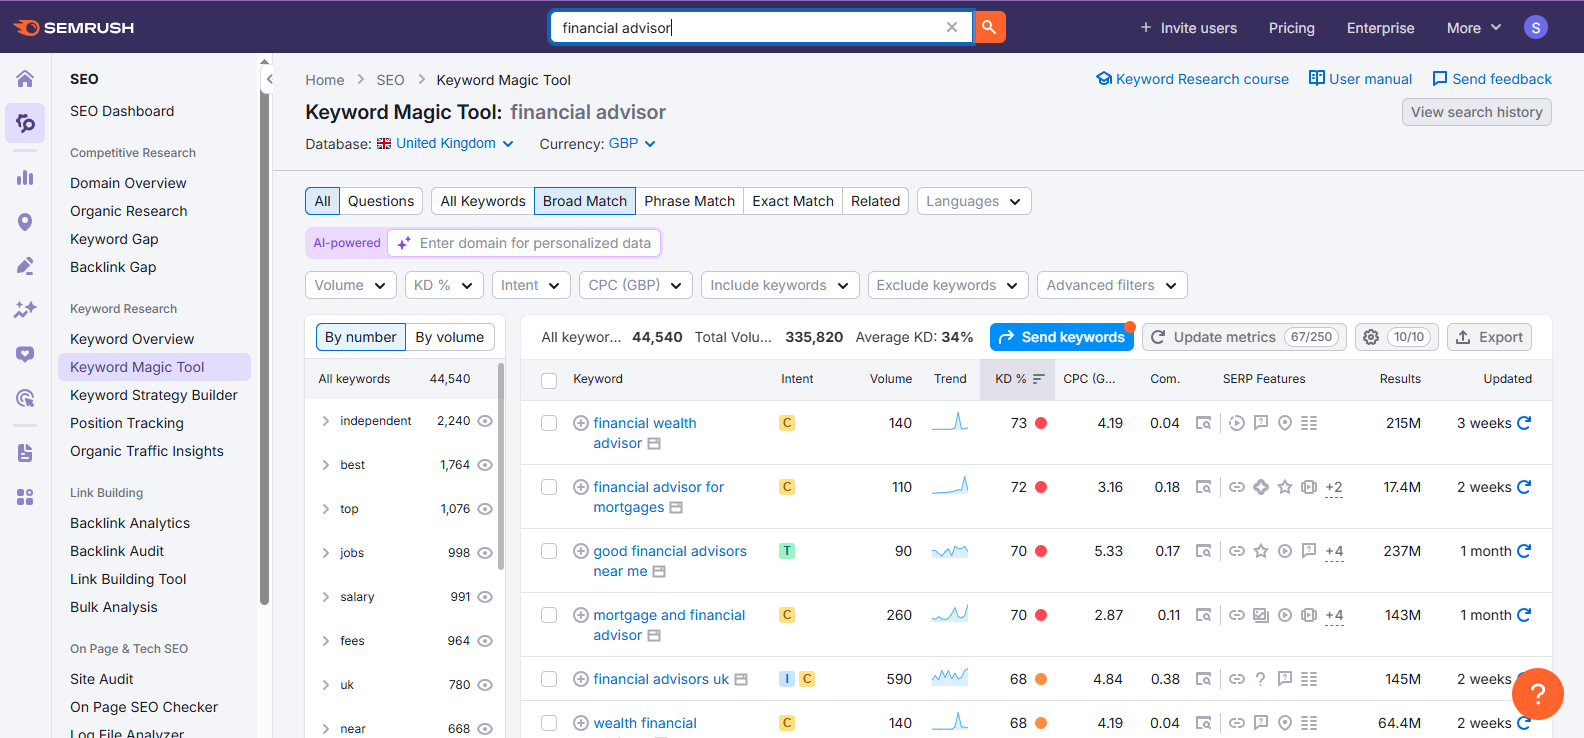Open the Volume filter dropdown
The height and width of the screenshot is (738, 1584).
coord(350,285)
